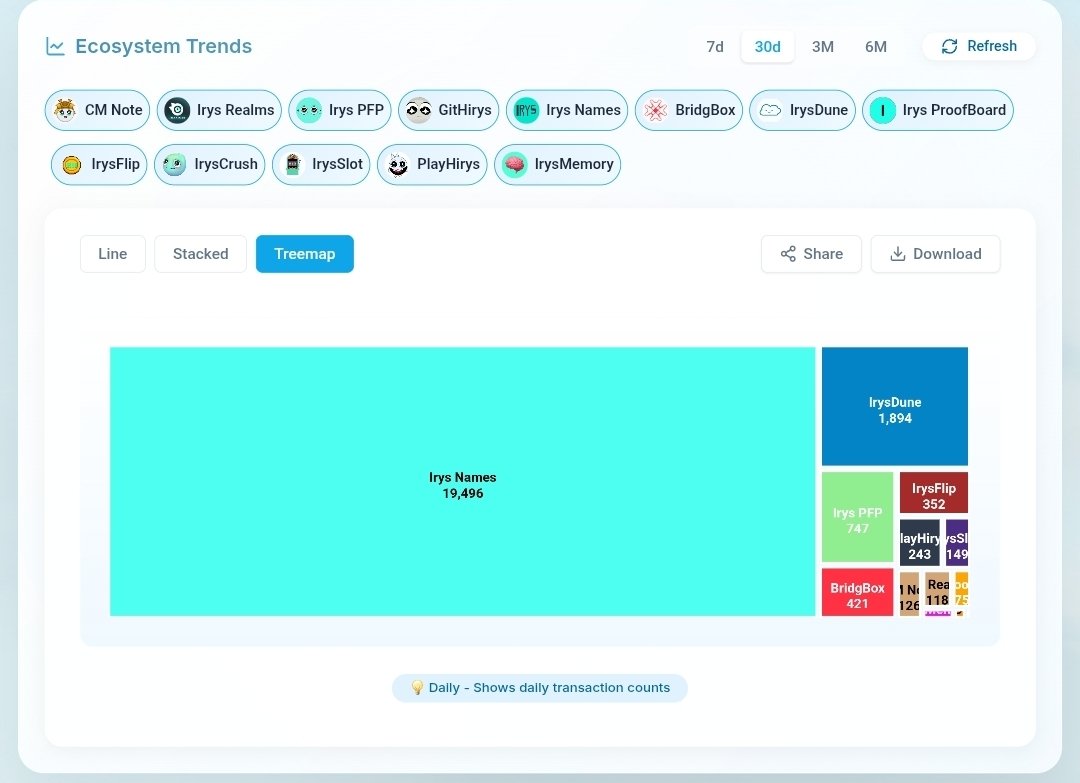This screenshot has height=783, width=1080.
Task: Toggle the IrysFlip label in filter chip
Action: 116,165
